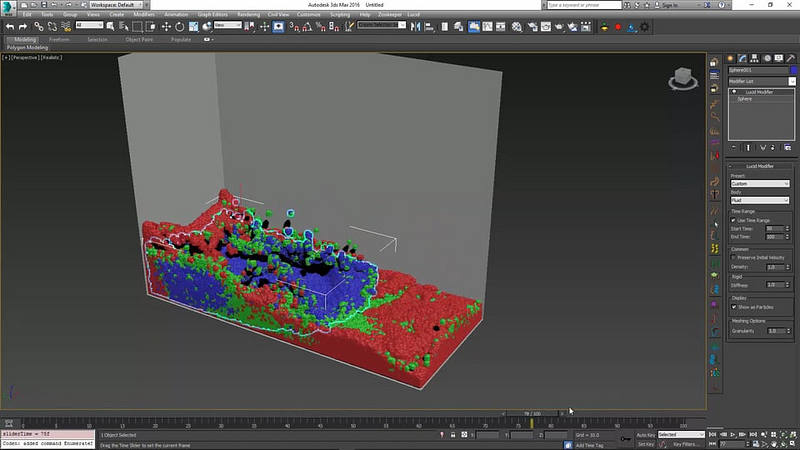This screenshot has height=450, width=800.
Task: Click the time slider thumb
Action: pos(532,414)
